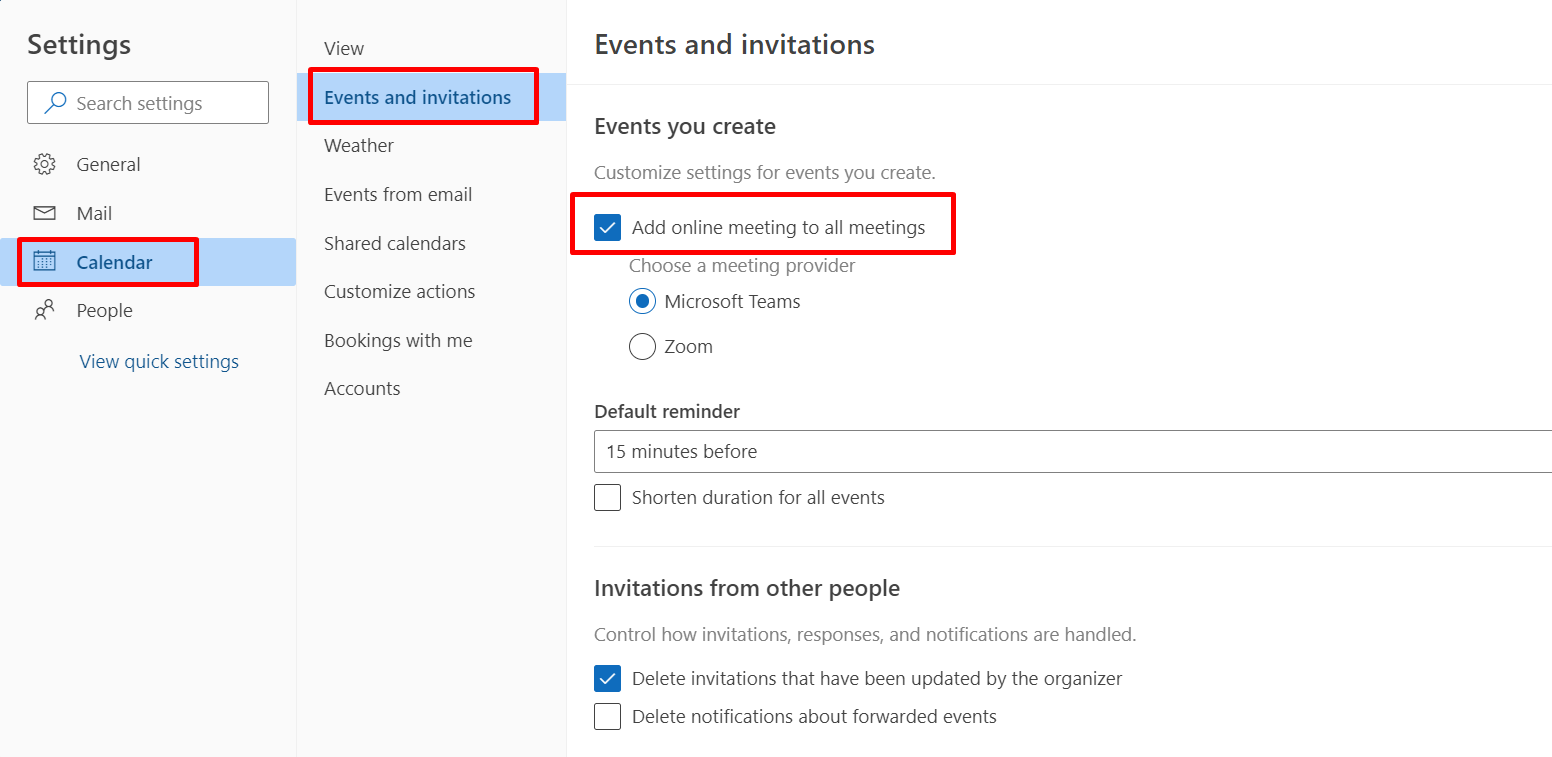The height and width of the screenshot is (757, 1552).
Task: Select Zoom as meeting provider
Action: coord(642,347)
